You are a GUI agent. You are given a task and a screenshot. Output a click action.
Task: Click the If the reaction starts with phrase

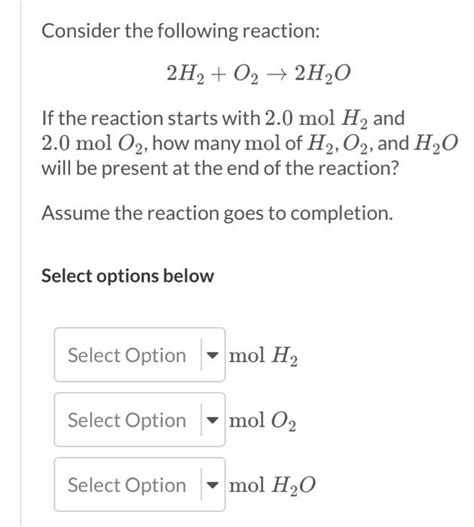click(x=151, y=119)
